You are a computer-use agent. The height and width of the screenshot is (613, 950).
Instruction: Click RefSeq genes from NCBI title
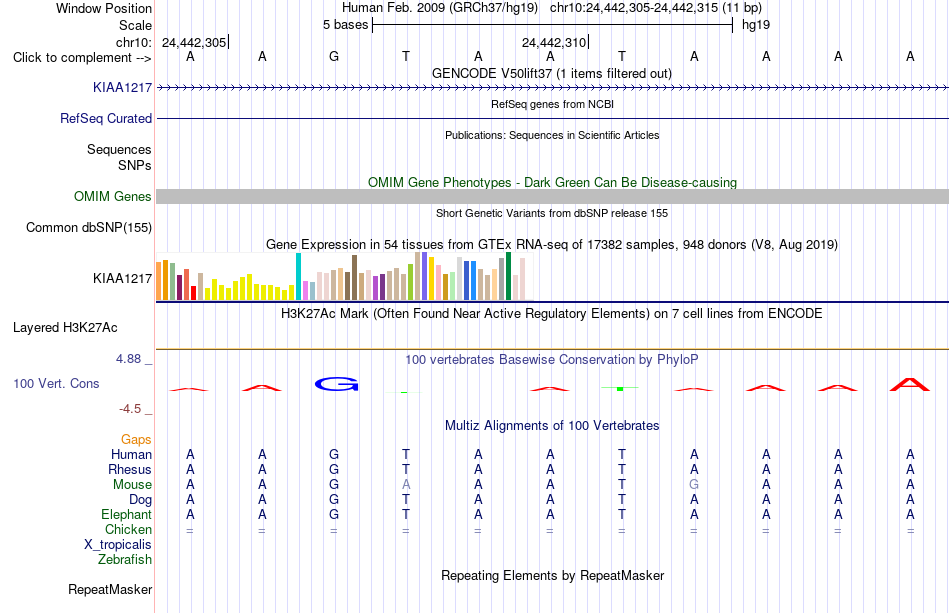[553, 104]
